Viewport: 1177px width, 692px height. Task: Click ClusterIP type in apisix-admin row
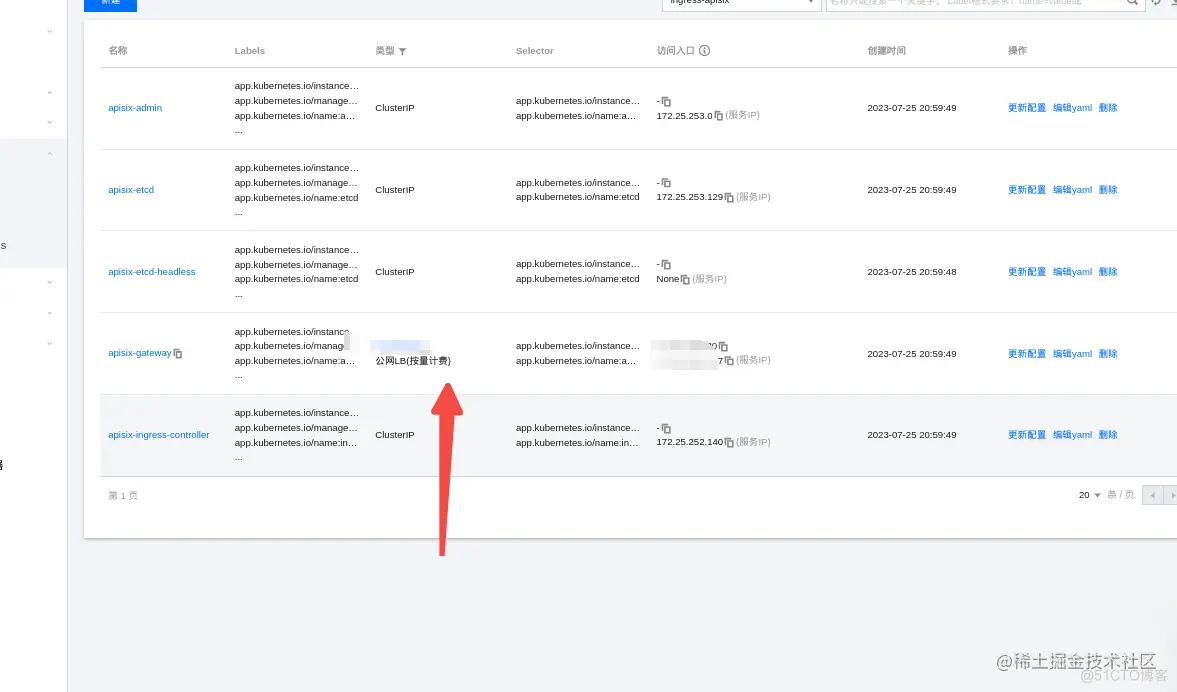(x=395, y=108)
